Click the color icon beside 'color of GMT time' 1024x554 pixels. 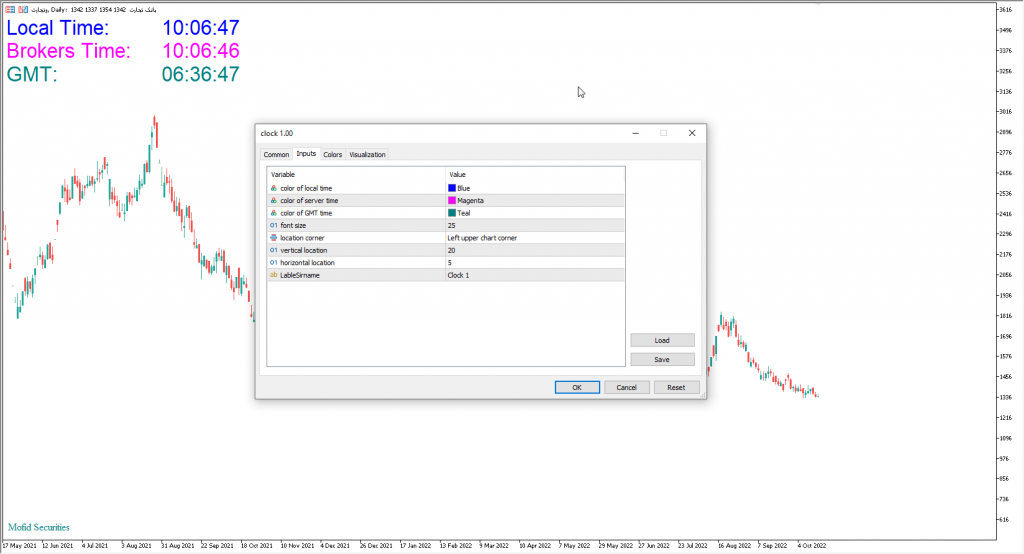pyautogui.click(x=274, y=213)
